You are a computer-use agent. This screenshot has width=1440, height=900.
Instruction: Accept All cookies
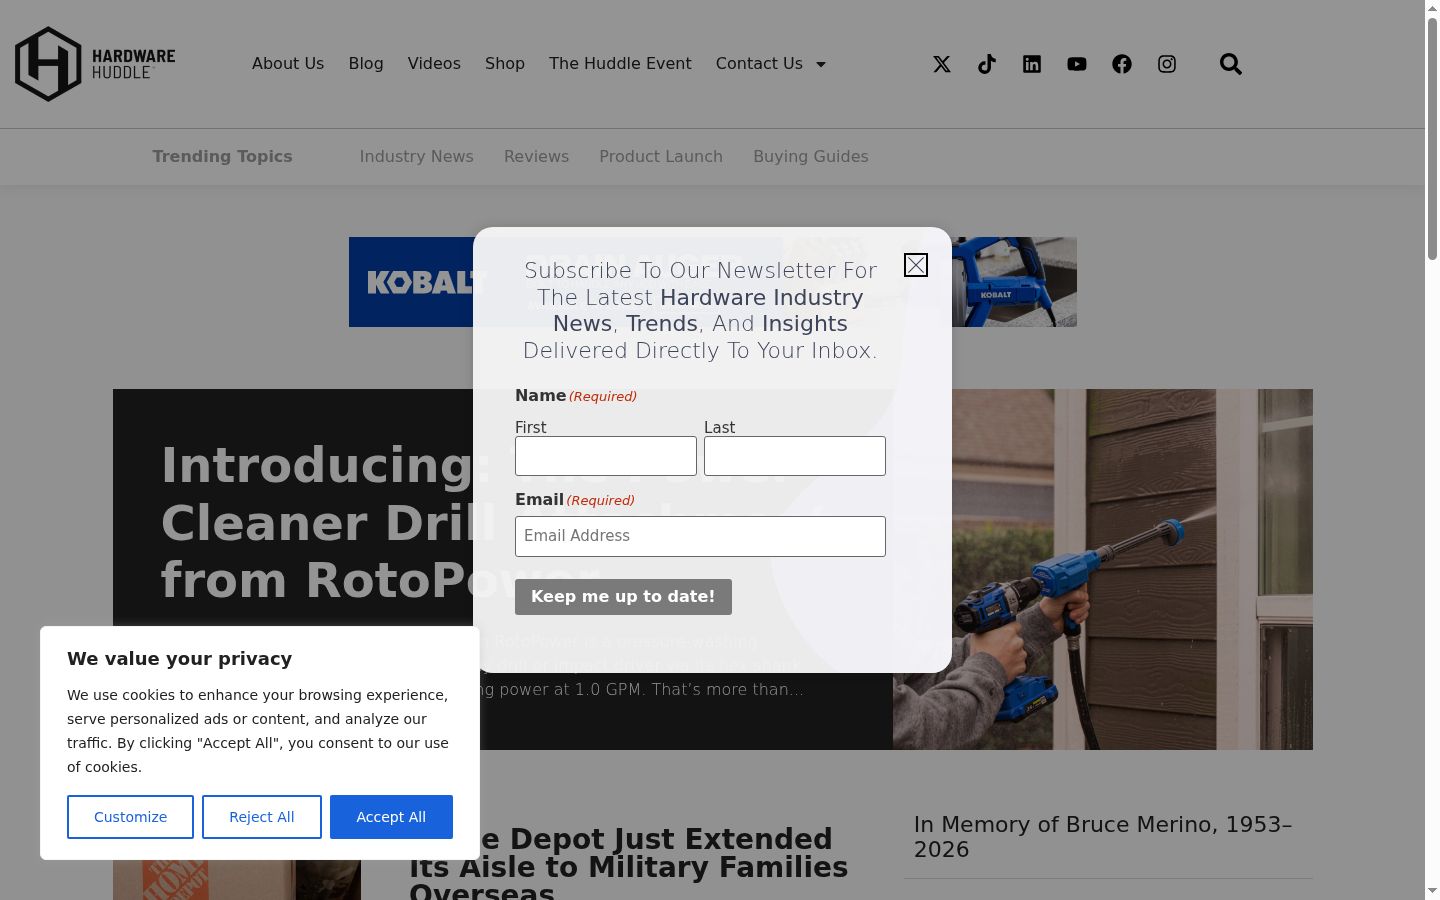[x=391, y=817]
